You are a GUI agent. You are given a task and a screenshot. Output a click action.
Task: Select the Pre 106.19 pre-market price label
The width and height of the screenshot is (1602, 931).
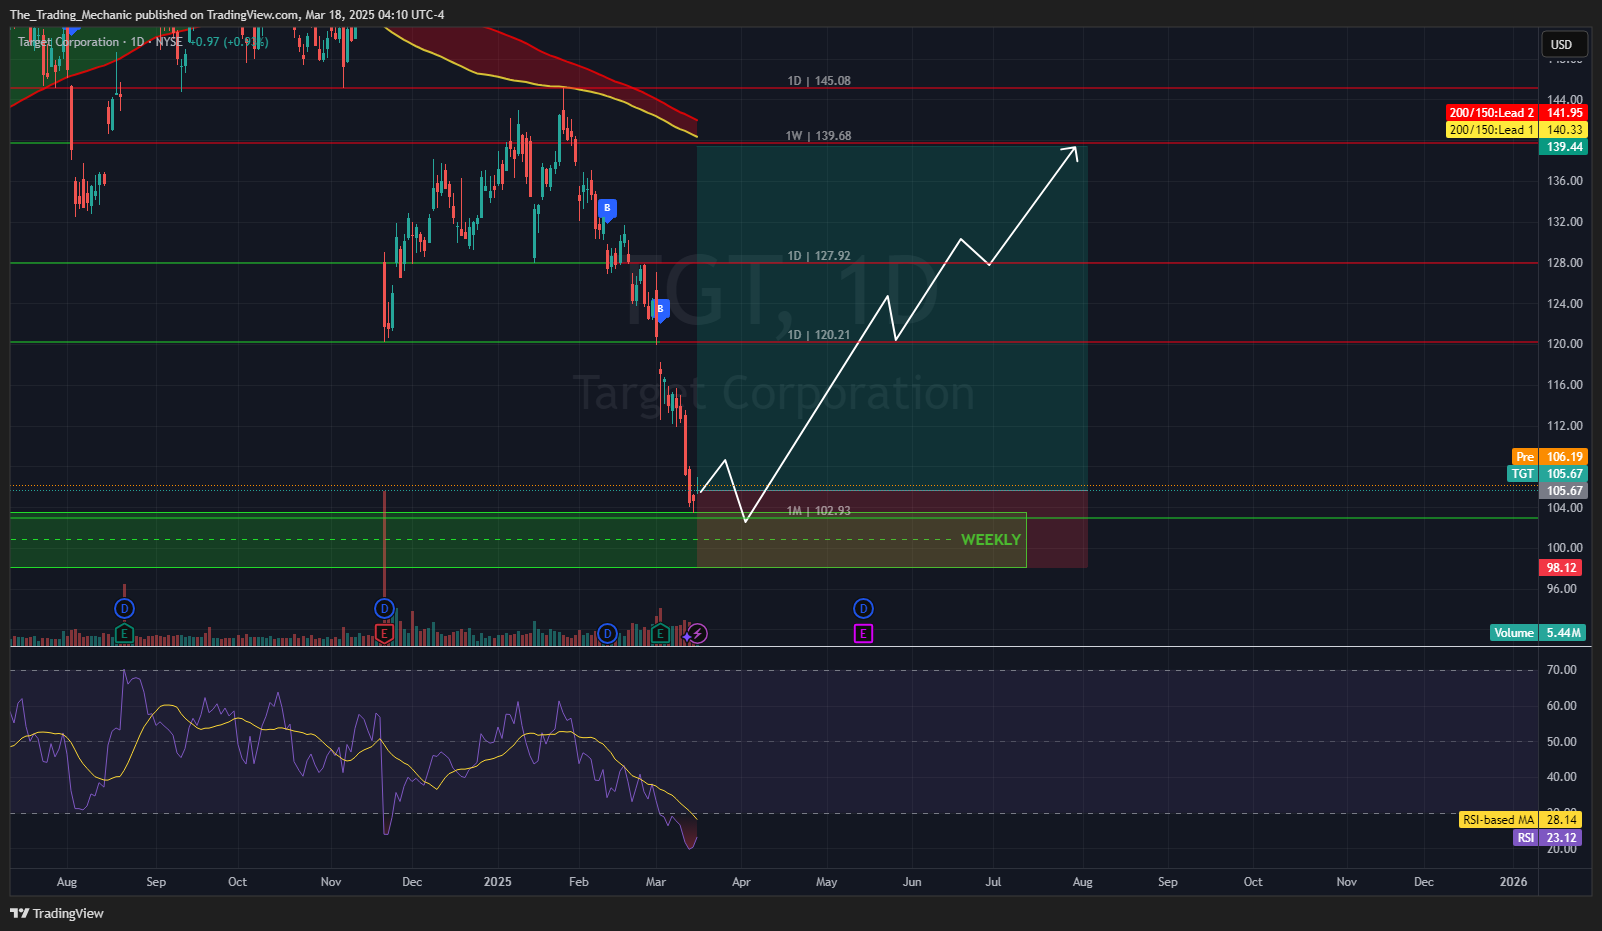pos(1549,457)
